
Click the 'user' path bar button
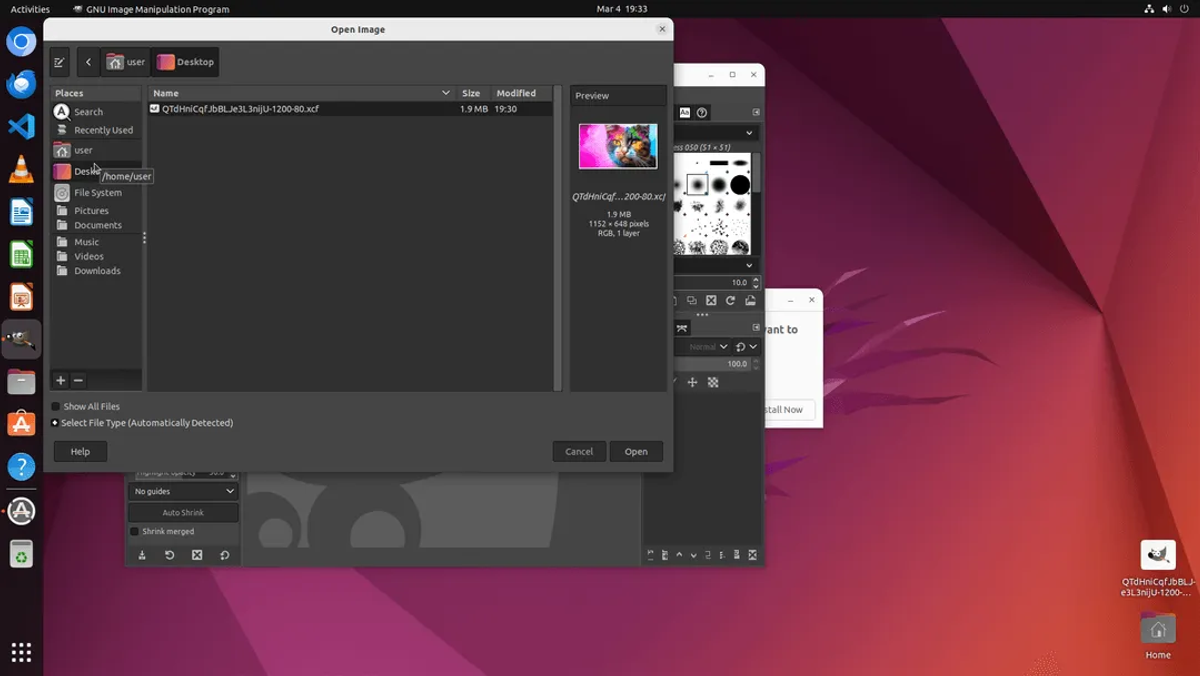point(126,62)
